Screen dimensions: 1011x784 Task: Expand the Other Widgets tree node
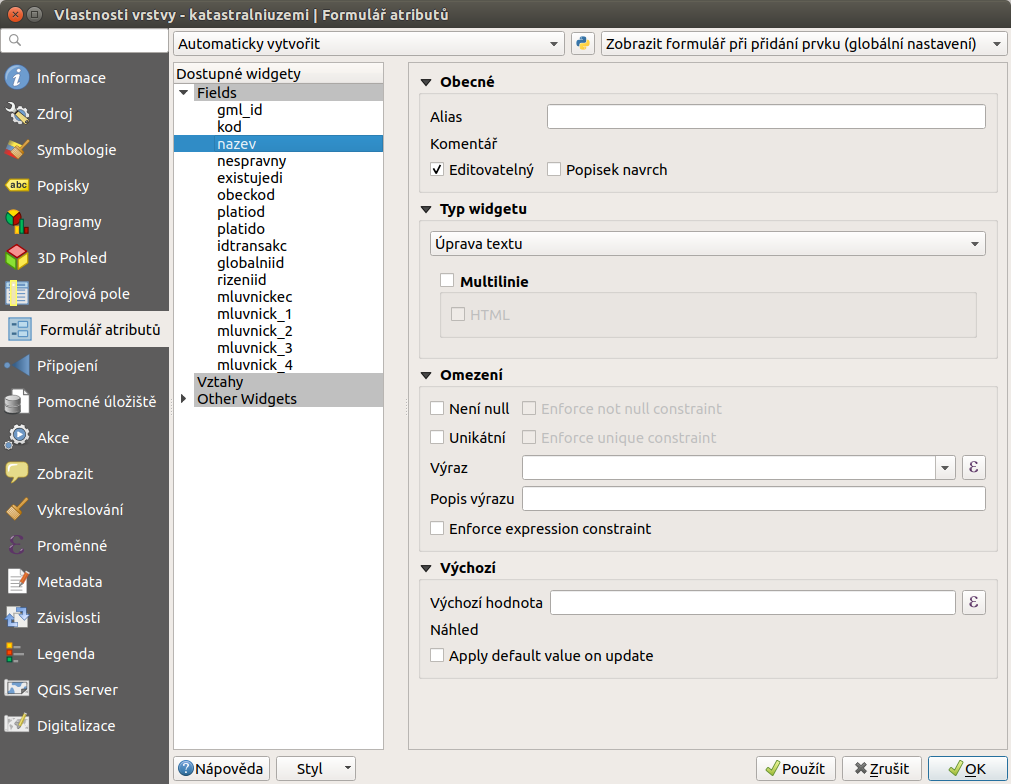[x=184, y=399]
